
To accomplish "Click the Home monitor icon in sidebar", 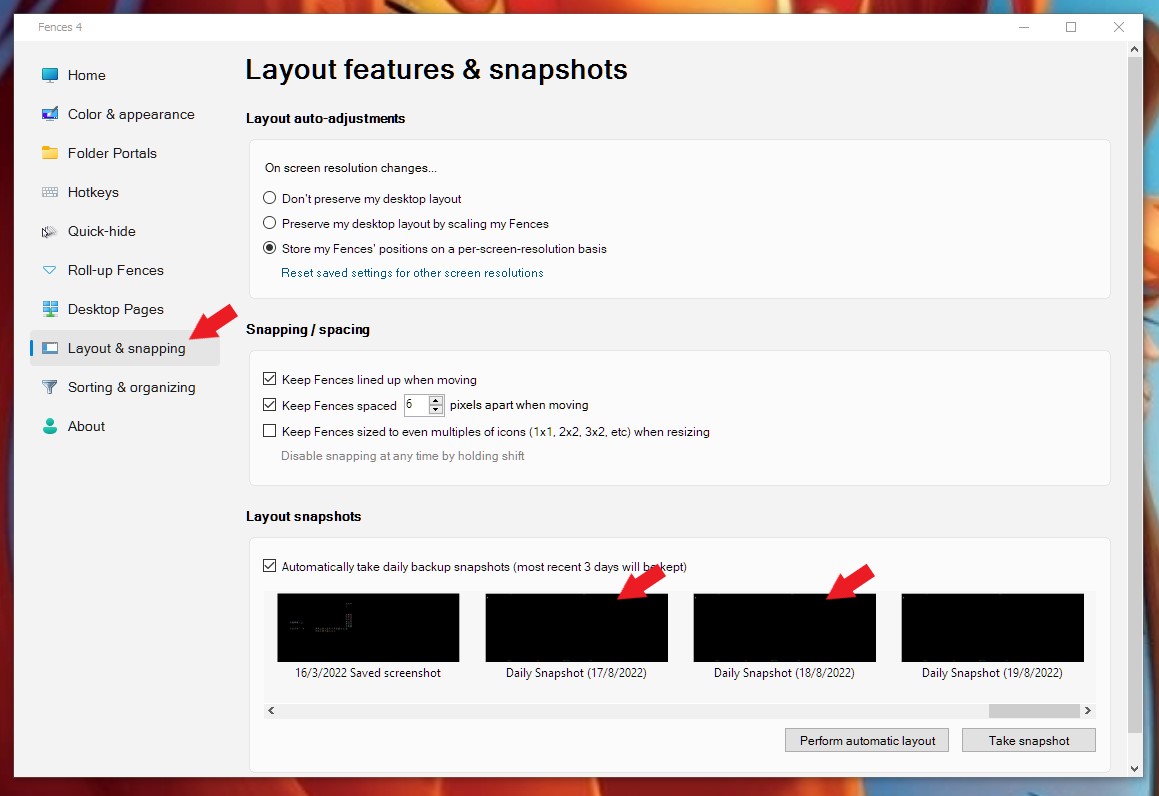I will [50, 75].
